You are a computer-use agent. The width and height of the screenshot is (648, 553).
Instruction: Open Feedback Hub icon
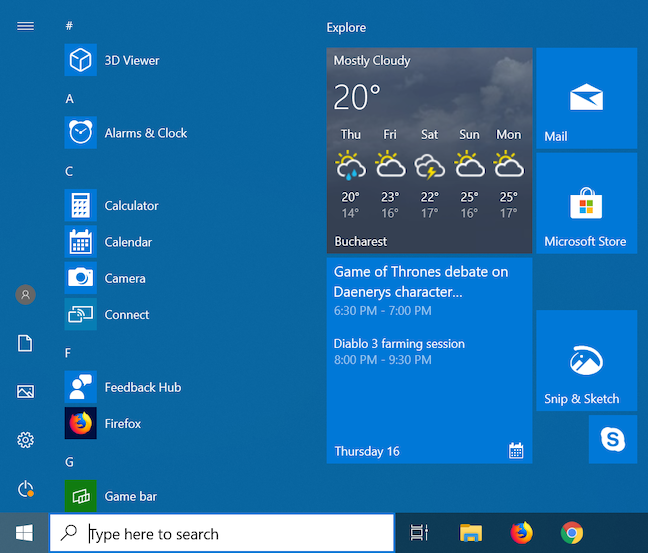point(81,387)
